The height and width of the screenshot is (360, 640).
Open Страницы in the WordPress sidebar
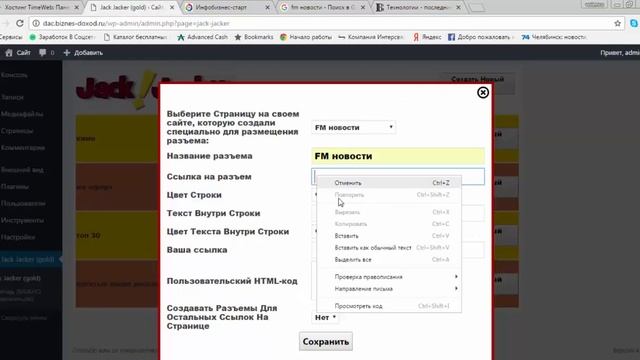17,131
